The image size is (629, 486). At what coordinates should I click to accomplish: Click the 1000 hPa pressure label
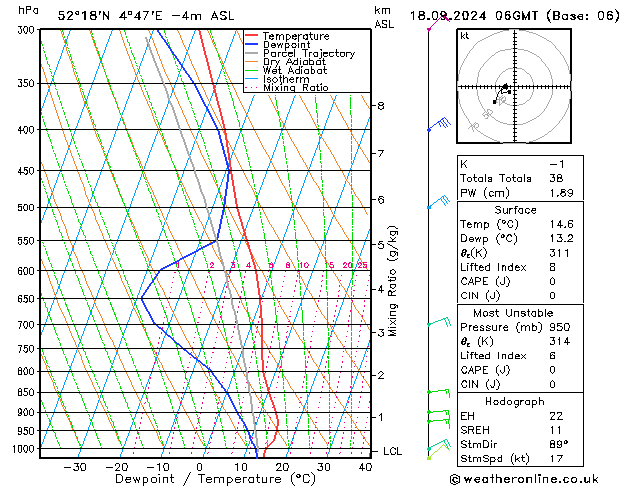[x=26, y=449]
